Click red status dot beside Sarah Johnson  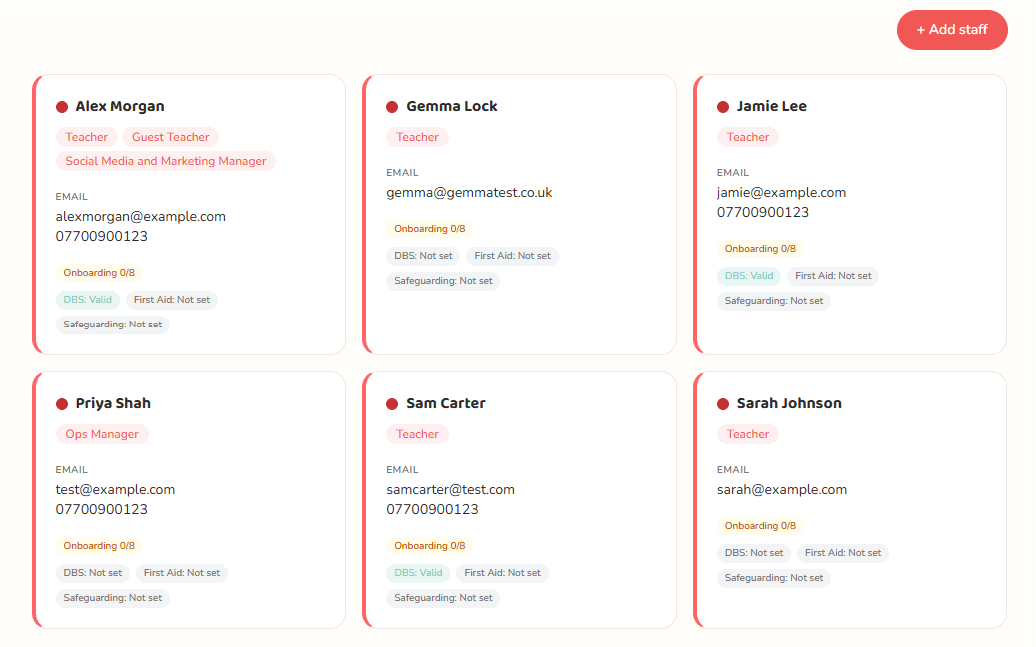723,404
